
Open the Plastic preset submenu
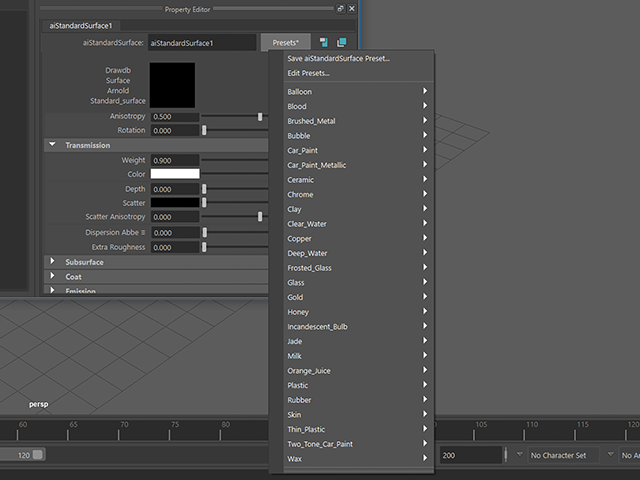pos(358,385)
